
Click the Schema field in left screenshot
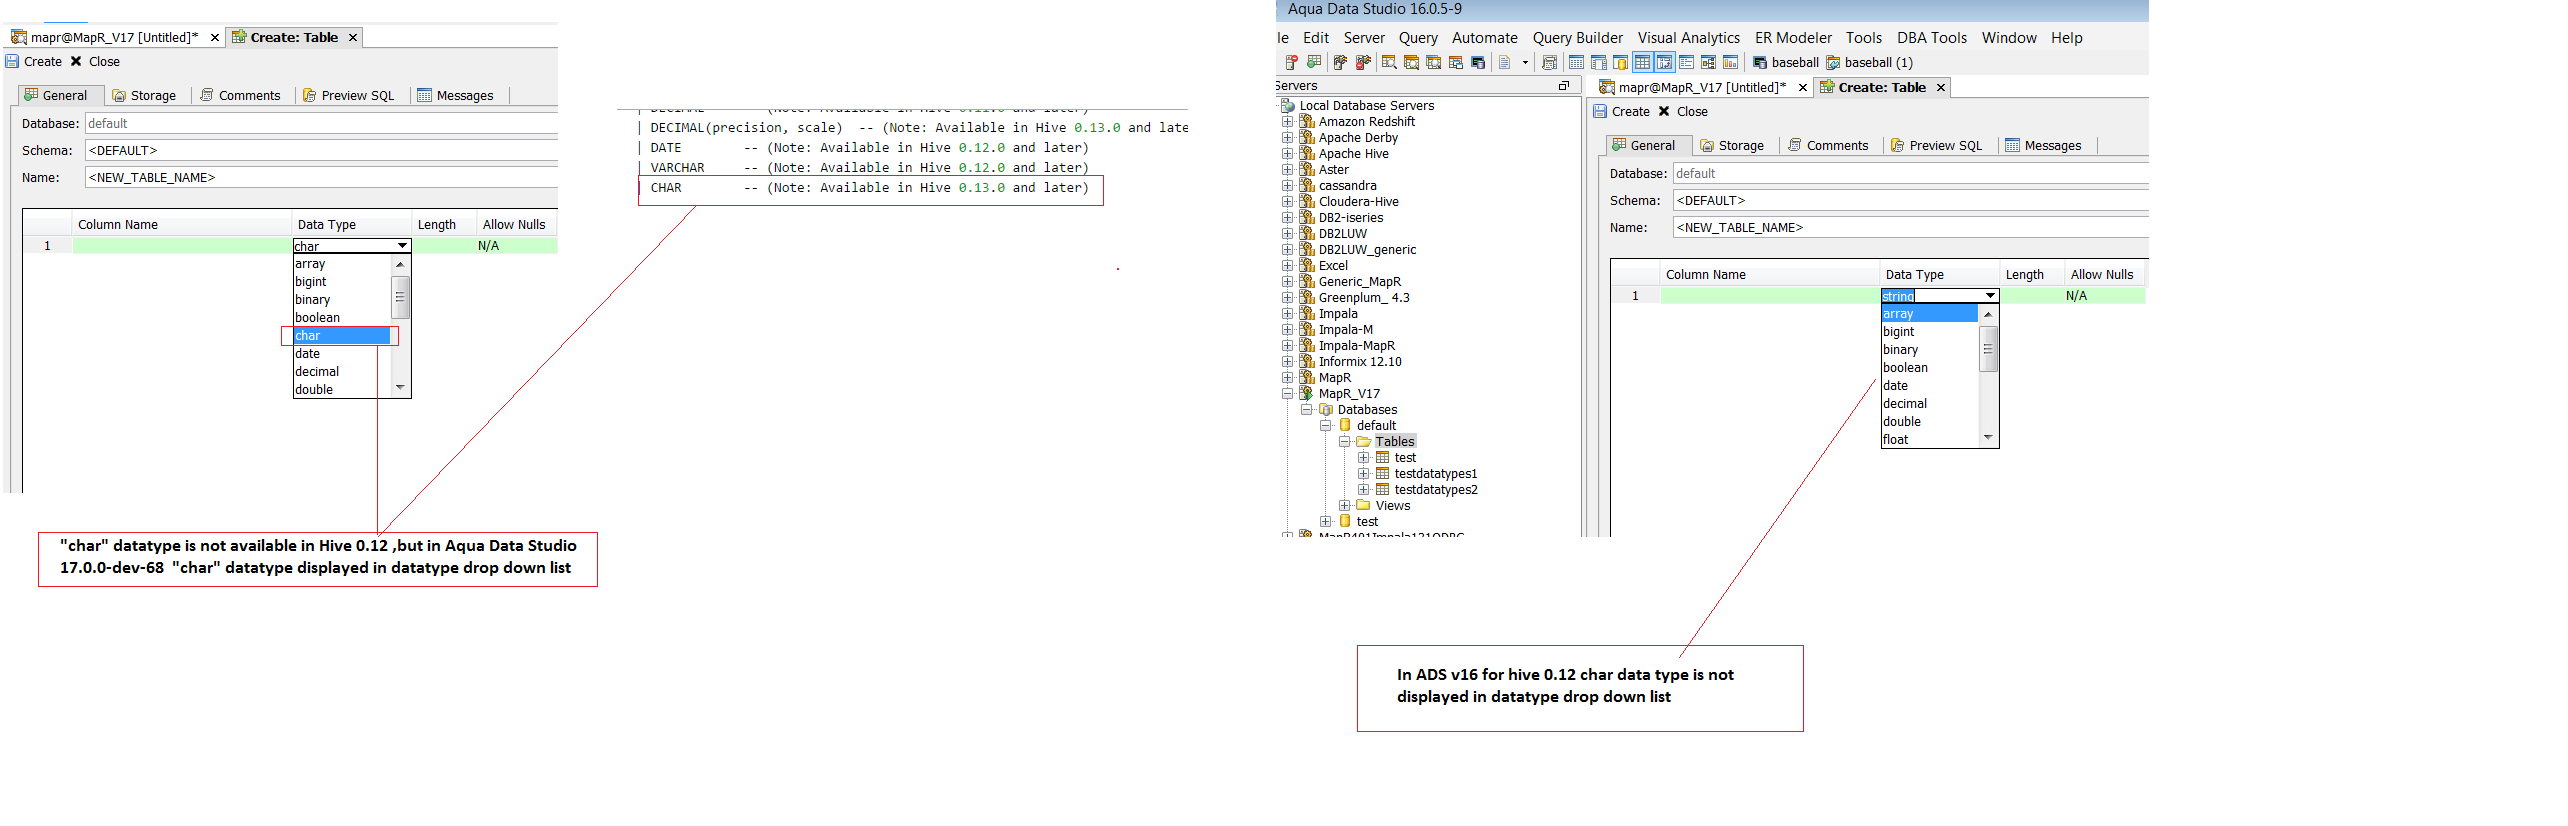click(x=321, y=150)
